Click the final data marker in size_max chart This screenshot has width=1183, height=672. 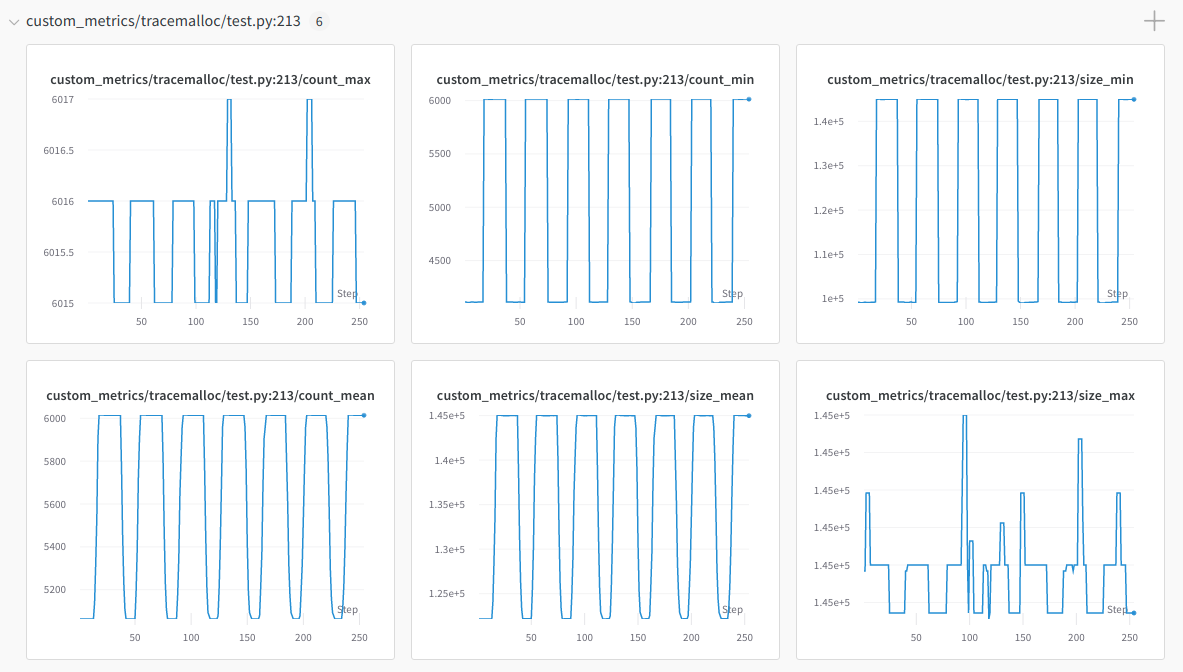(1134, 613)
